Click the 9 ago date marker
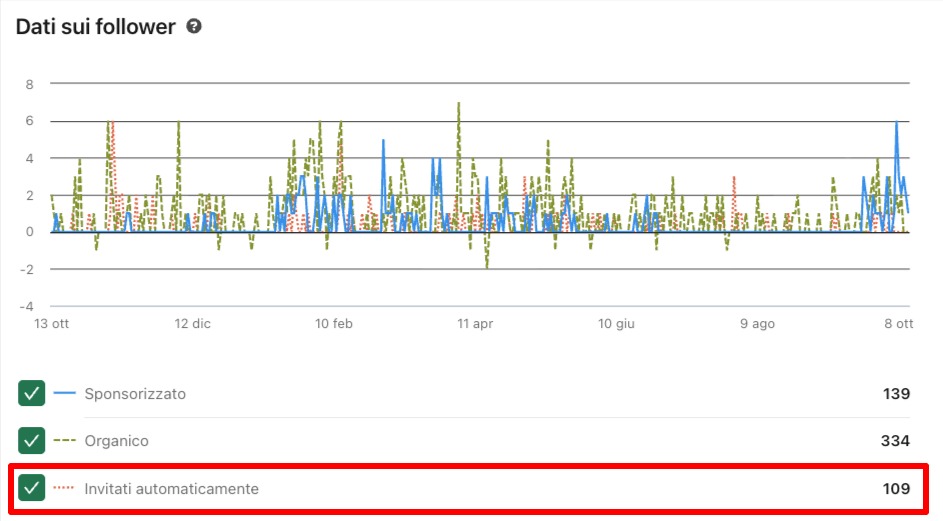The height and width of the screenshot is (521, 943). coord(757,324)
